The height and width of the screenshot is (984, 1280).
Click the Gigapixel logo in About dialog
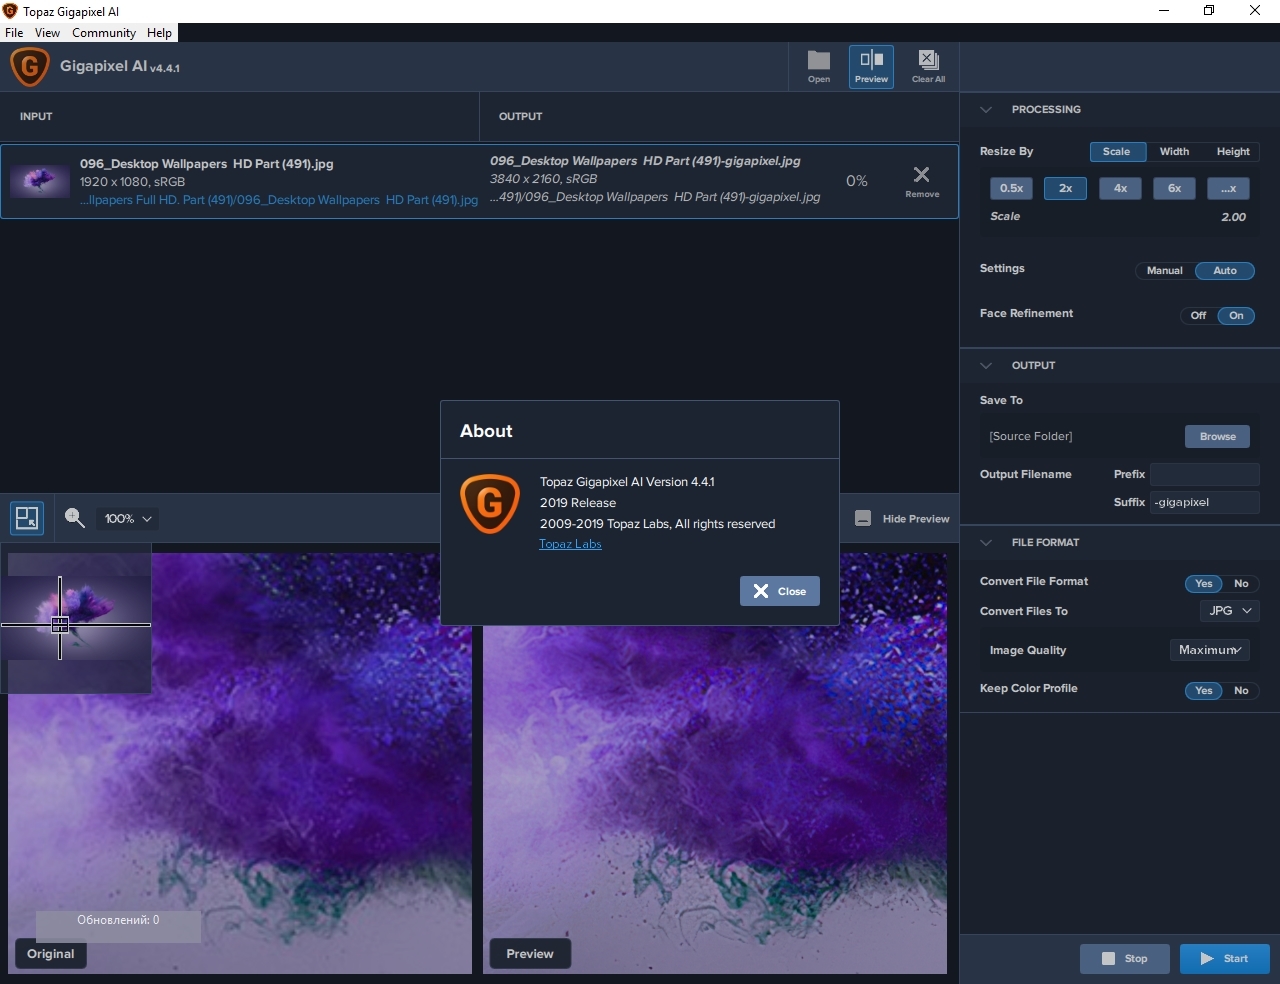(x=490, y=503)
